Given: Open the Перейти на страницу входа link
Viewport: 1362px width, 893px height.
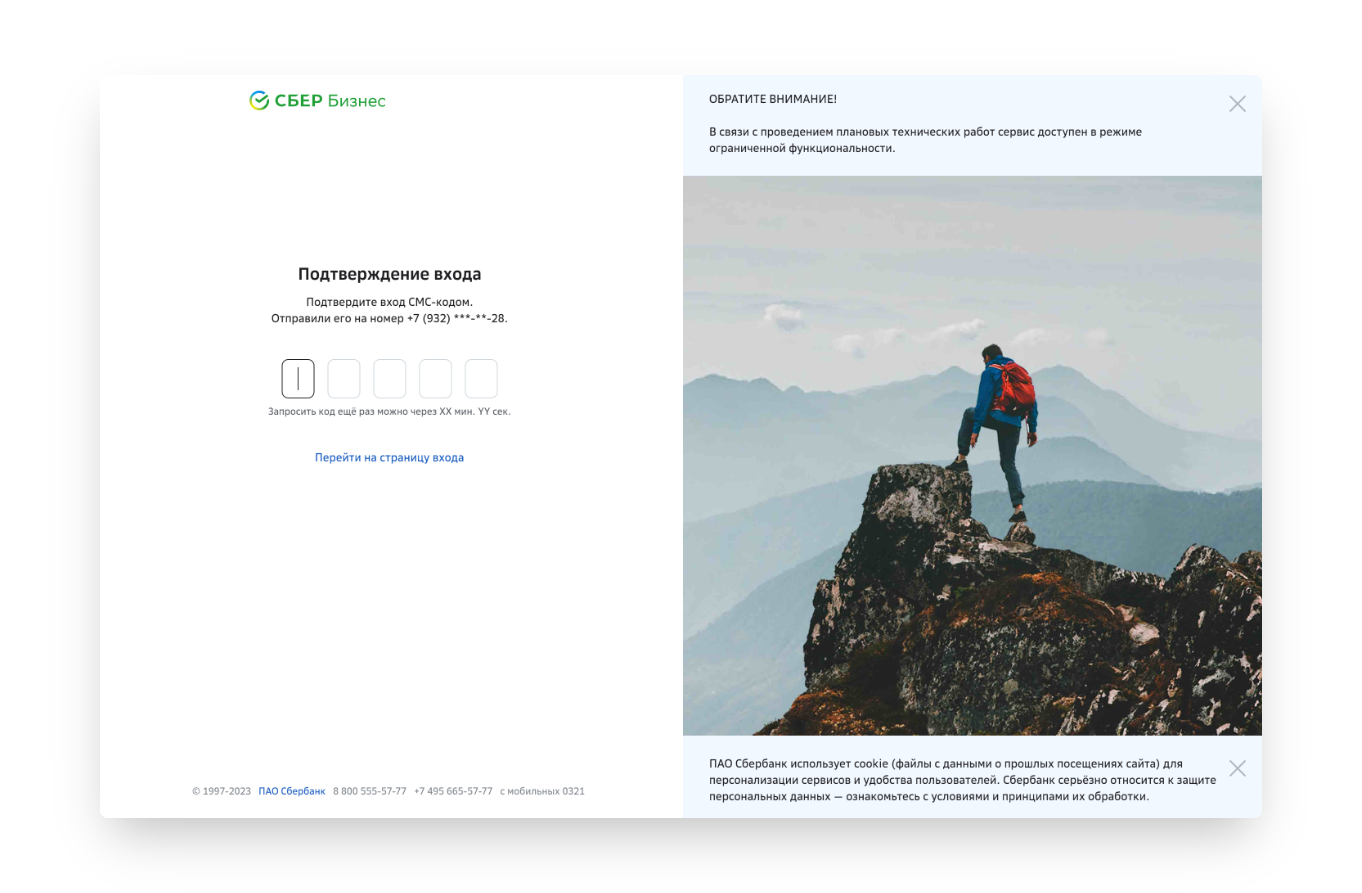Looking at the screenshot, I should pyautogui.click(x=389, y=457).
